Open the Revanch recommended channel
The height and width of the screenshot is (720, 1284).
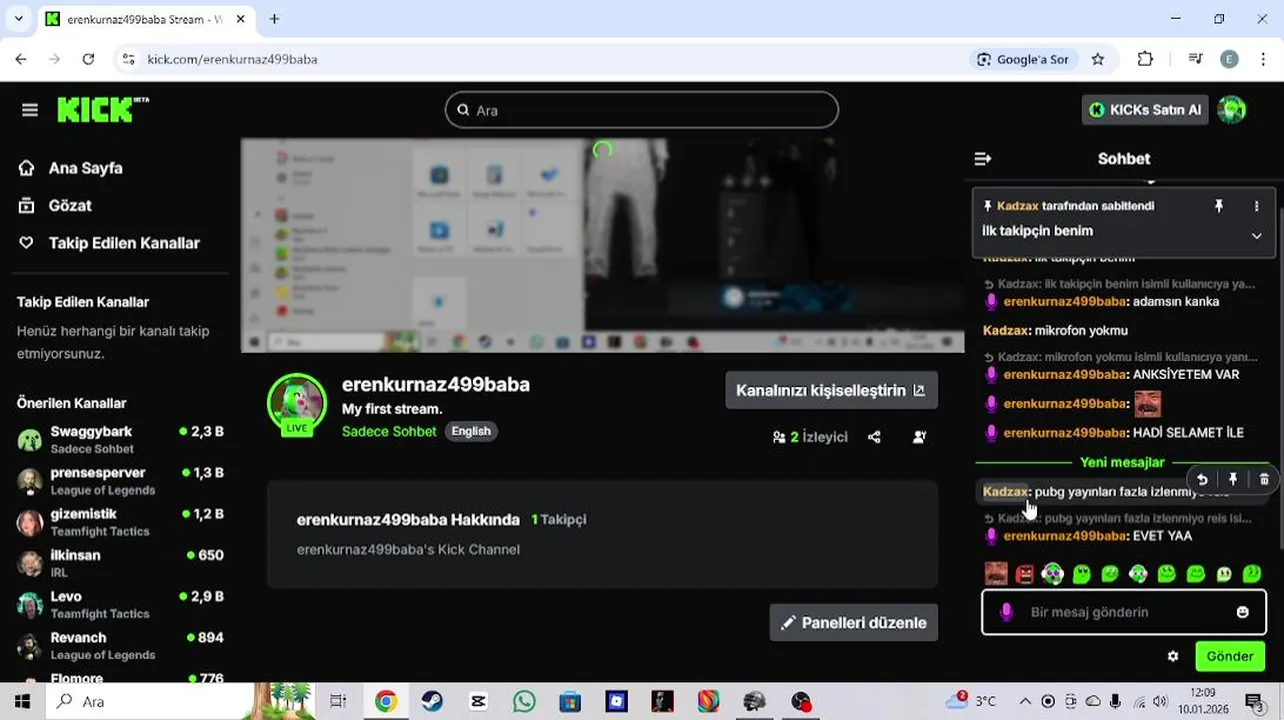pyautogui.click(x=120, y=645)
